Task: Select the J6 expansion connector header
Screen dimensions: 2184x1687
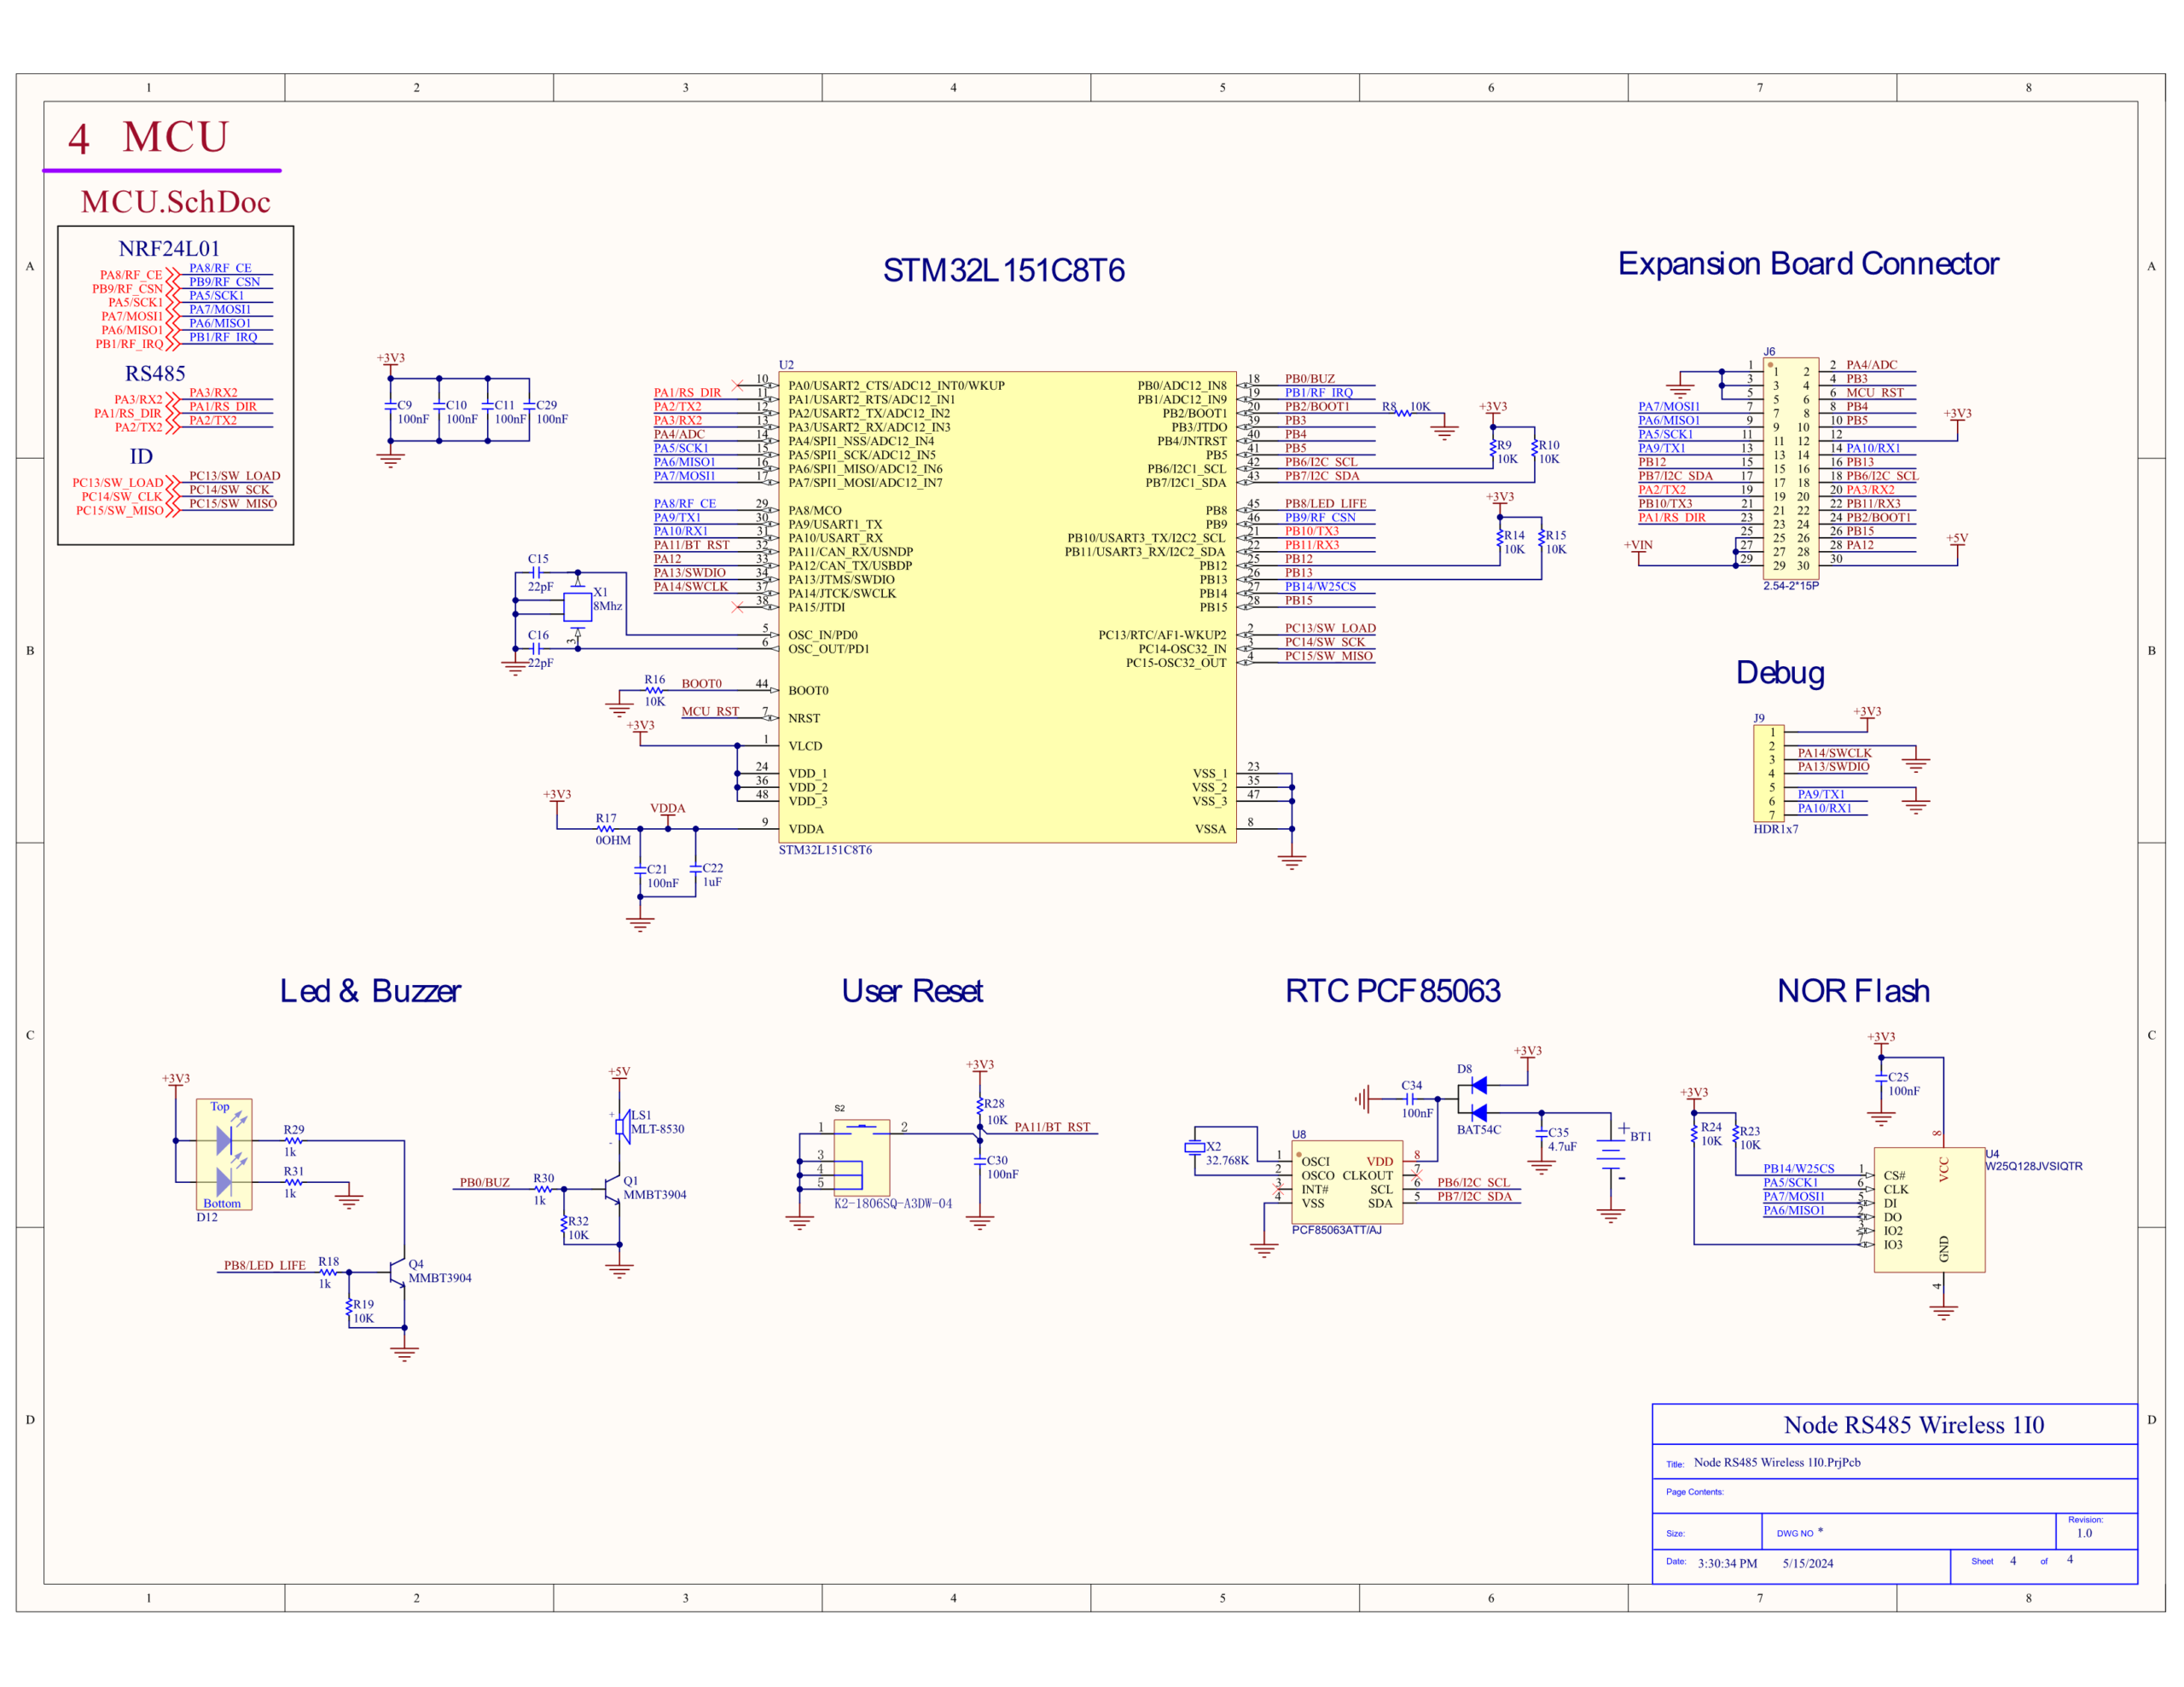Action: [x=1790, y=468]
